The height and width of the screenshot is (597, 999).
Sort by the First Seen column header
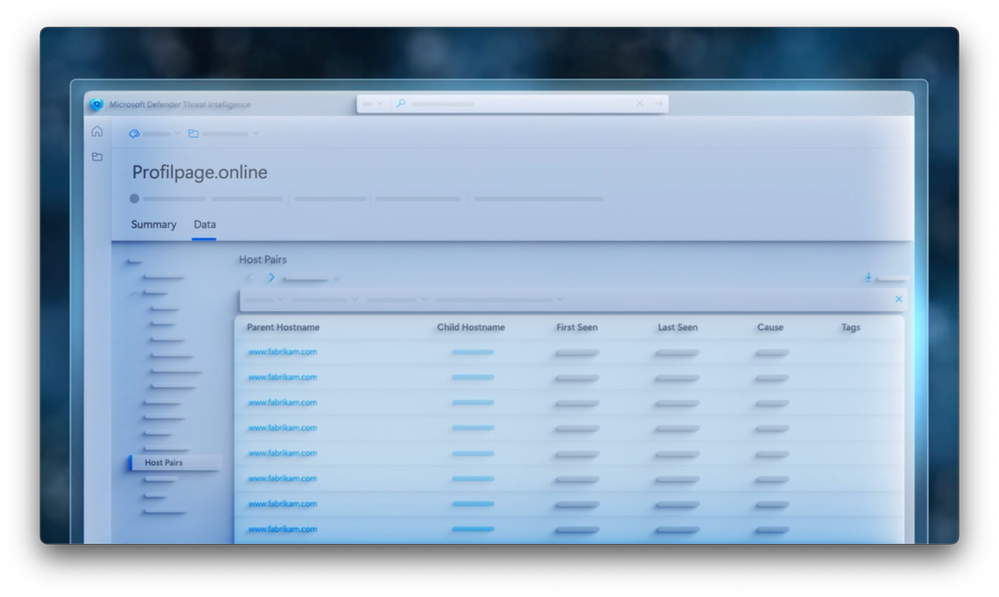tap(577, 327)
